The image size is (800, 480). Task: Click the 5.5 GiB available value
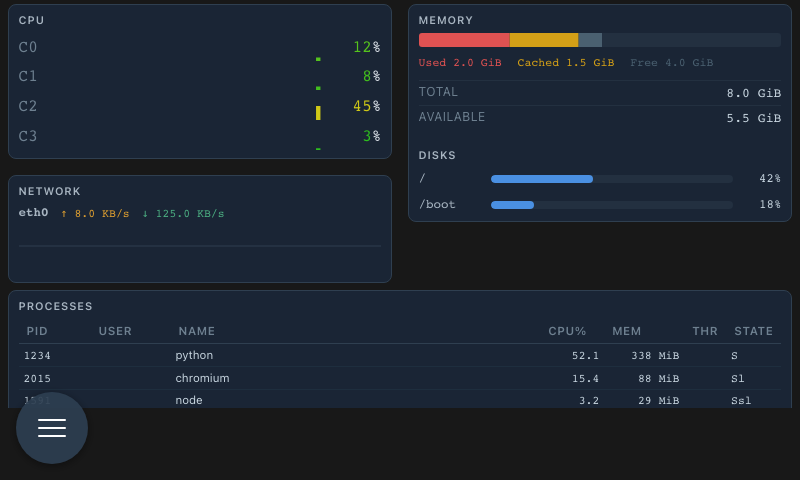click(x=754, y=118)
